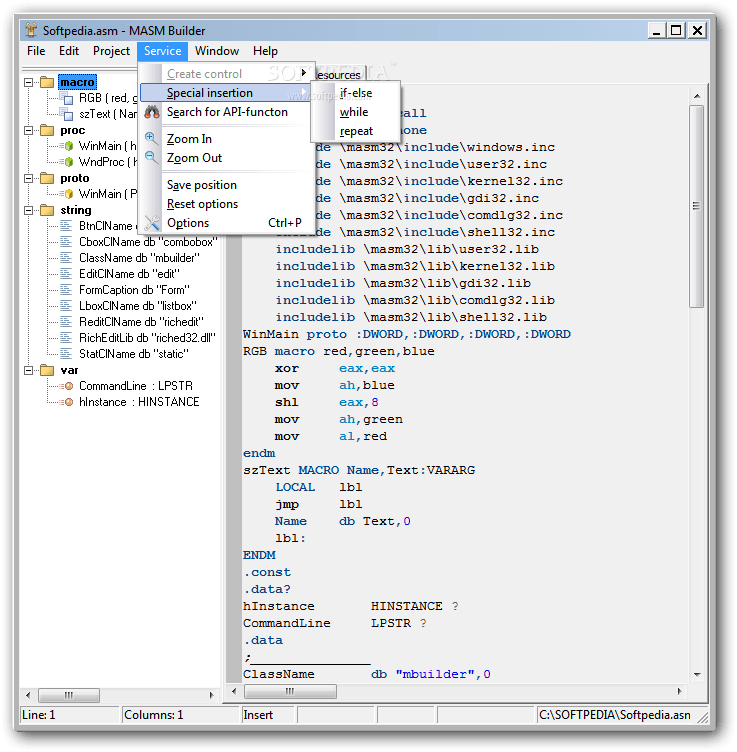This screenshot has width=737, height=752.
Task: Open the Window menu
Action: 217,51
